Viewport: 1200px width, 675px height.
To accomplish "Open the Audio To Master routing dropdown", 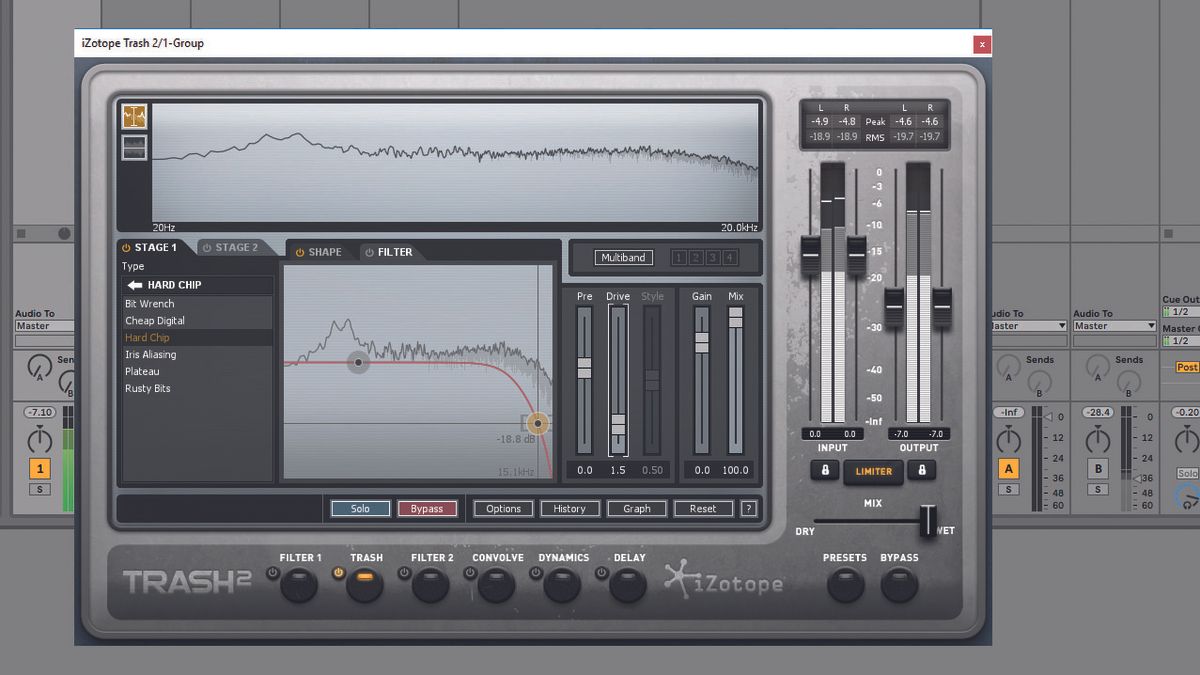I will (x=1113, y=326).
